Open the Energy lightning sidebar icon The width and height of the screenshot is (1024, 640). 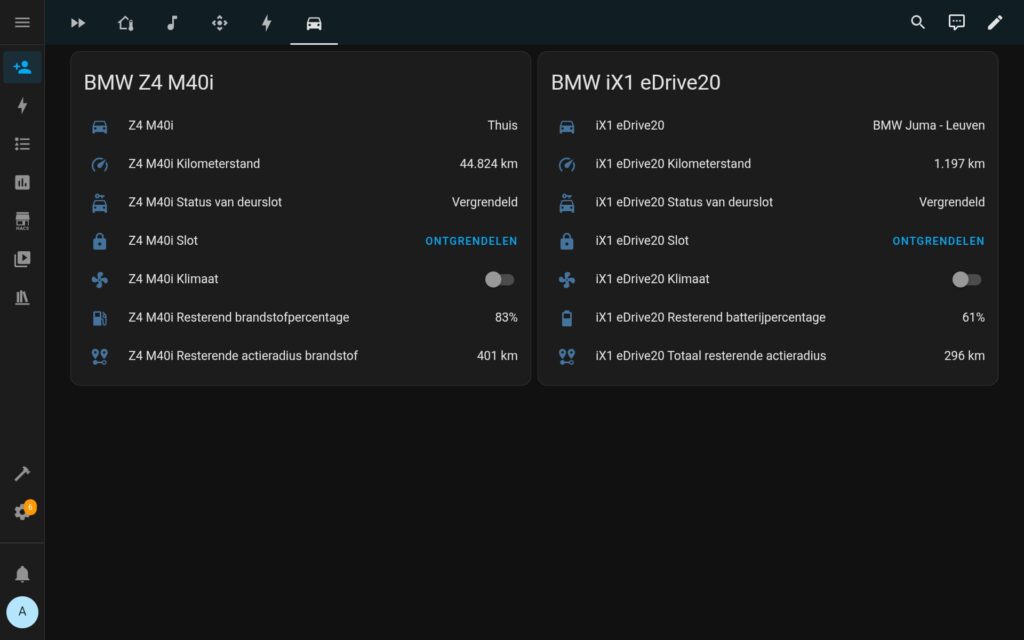point(22,106)
